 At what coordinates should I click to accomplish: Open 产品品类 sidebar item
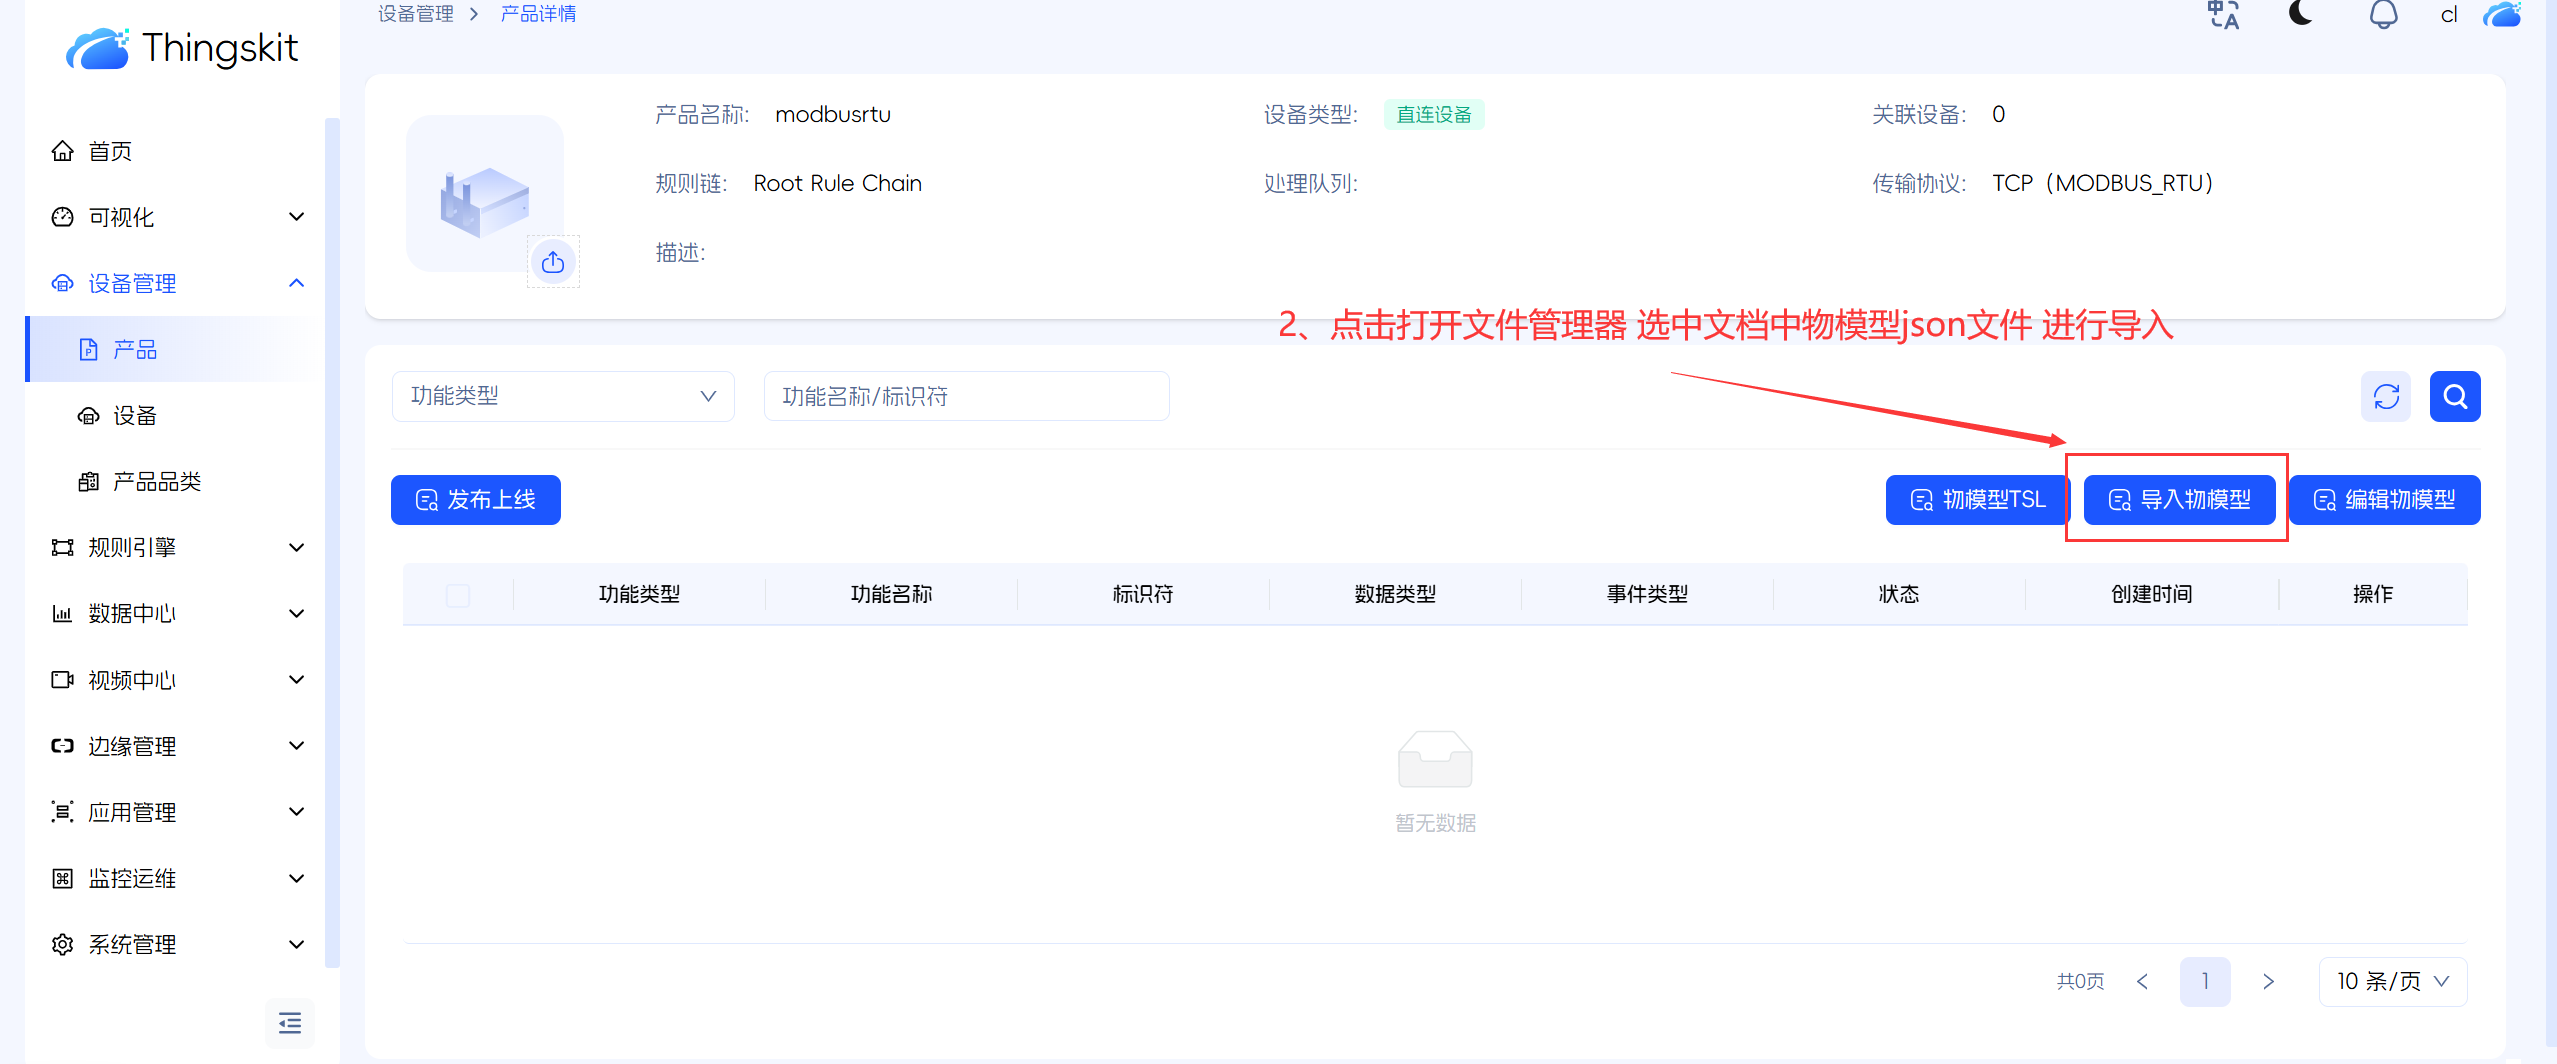coord(157,482)
